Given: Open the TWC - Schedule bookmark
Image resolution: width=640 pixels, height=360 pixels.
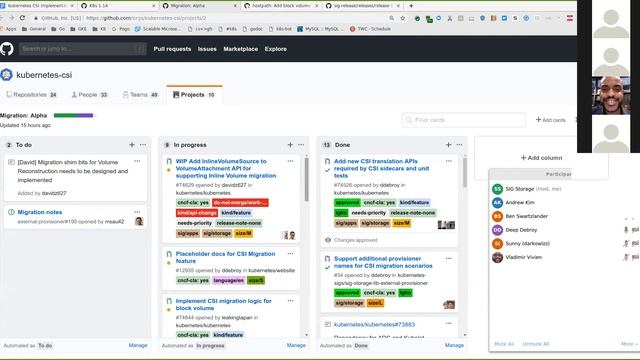Looking at the screenshot, I should coord(370,29).
